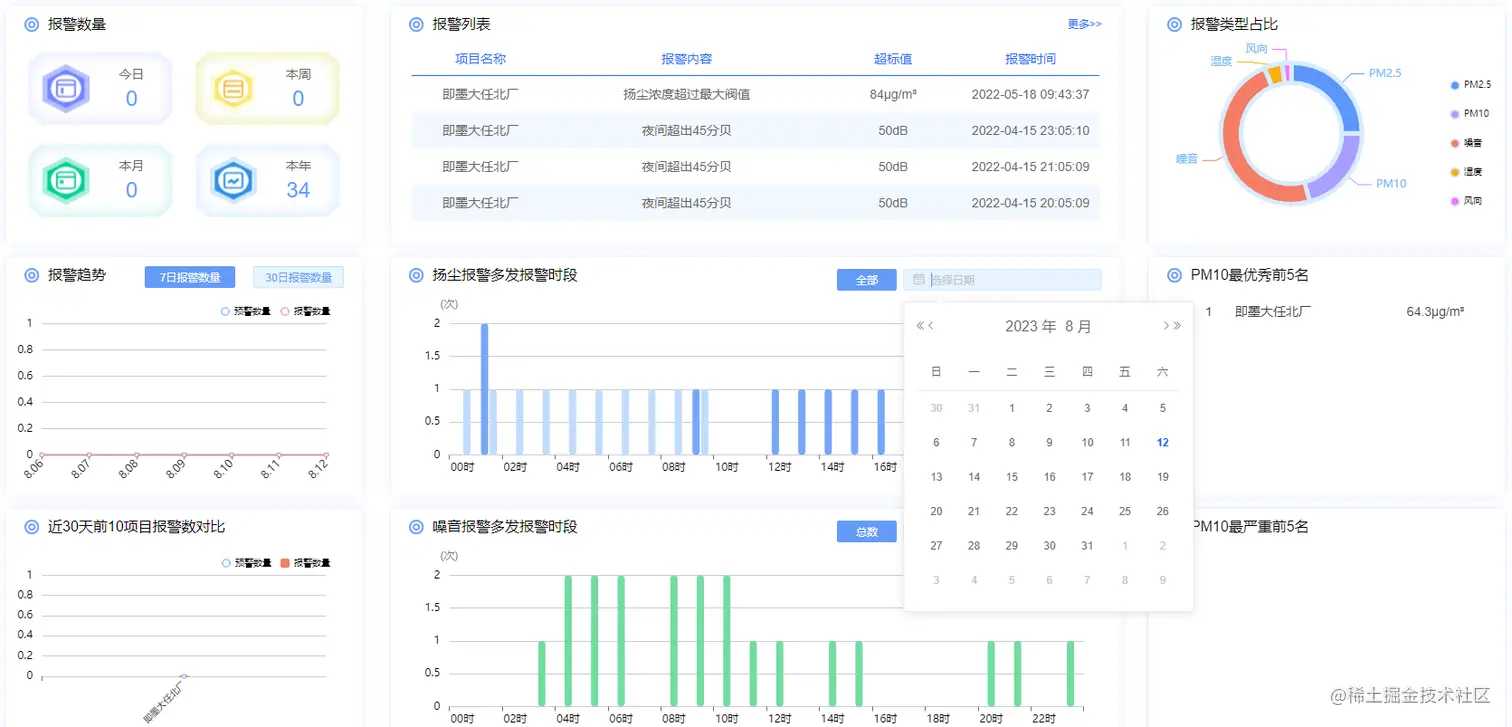Click the 报警列表 panel title icon

point(416,23)
